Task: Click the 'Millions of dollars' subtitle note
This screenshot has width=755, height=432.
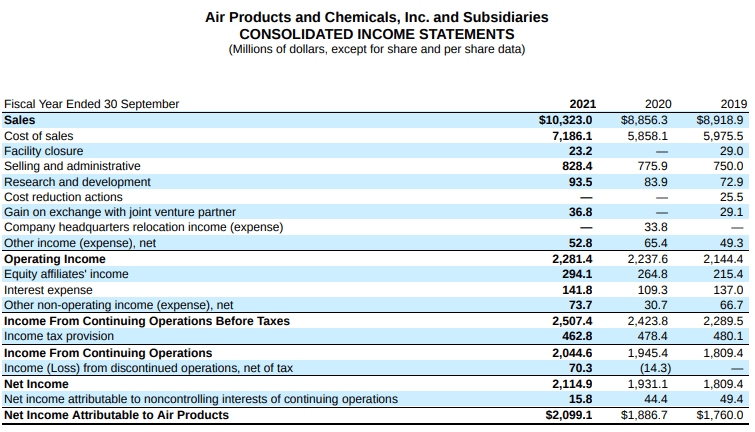Action: [377, 49]
